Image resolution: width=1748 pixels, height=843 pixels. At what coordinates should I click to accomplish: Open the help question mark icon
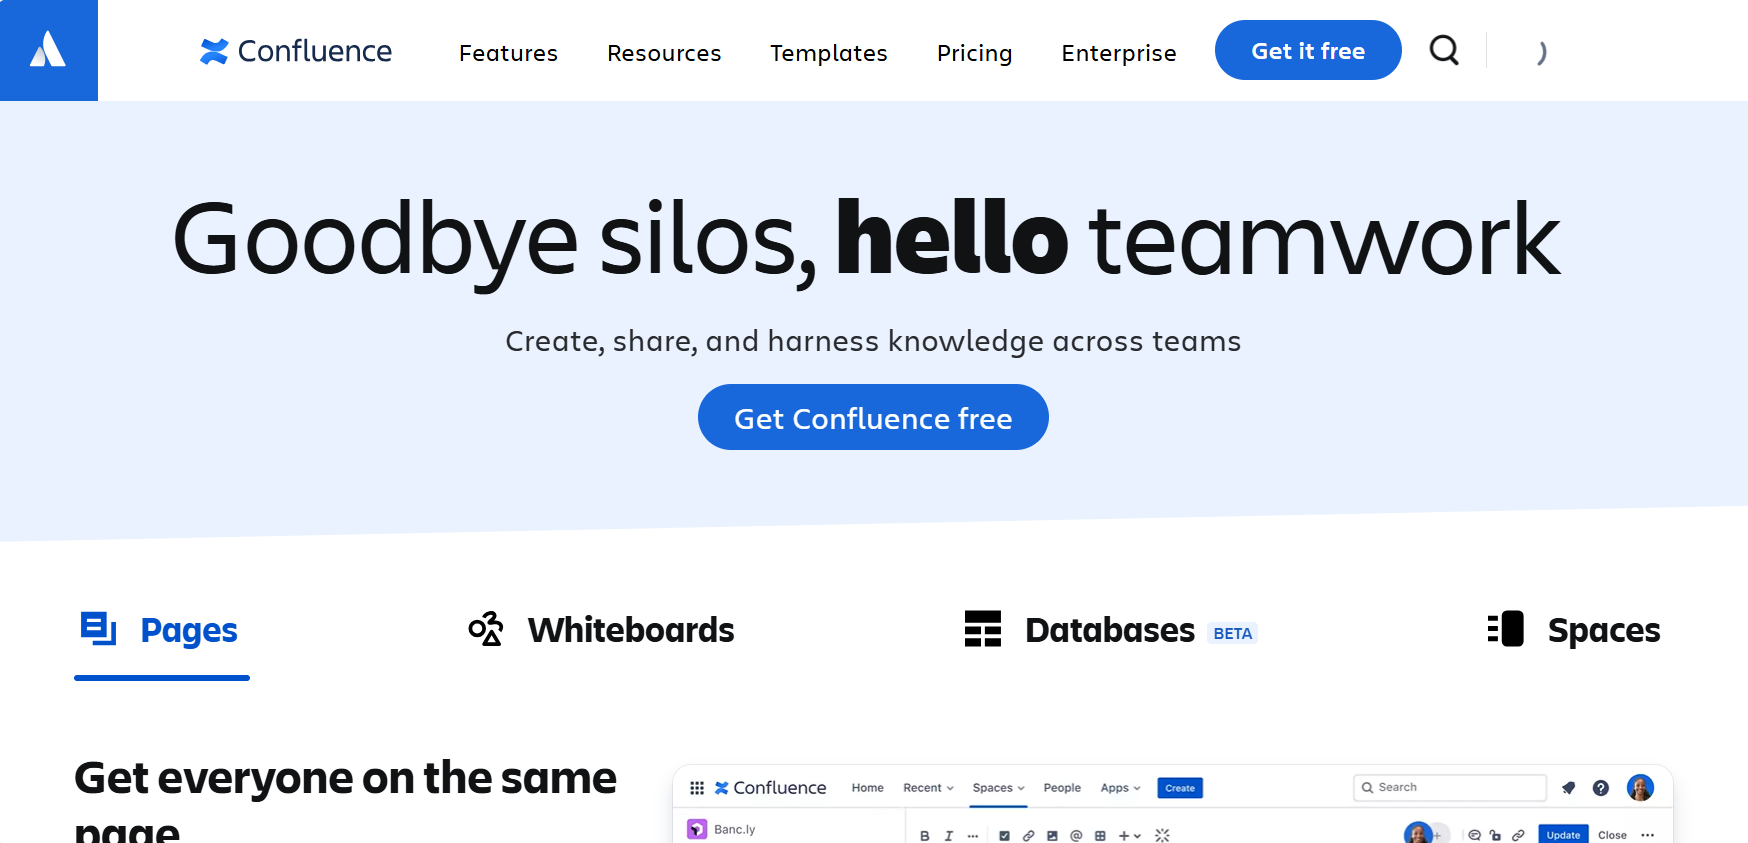coord(1600,788)
